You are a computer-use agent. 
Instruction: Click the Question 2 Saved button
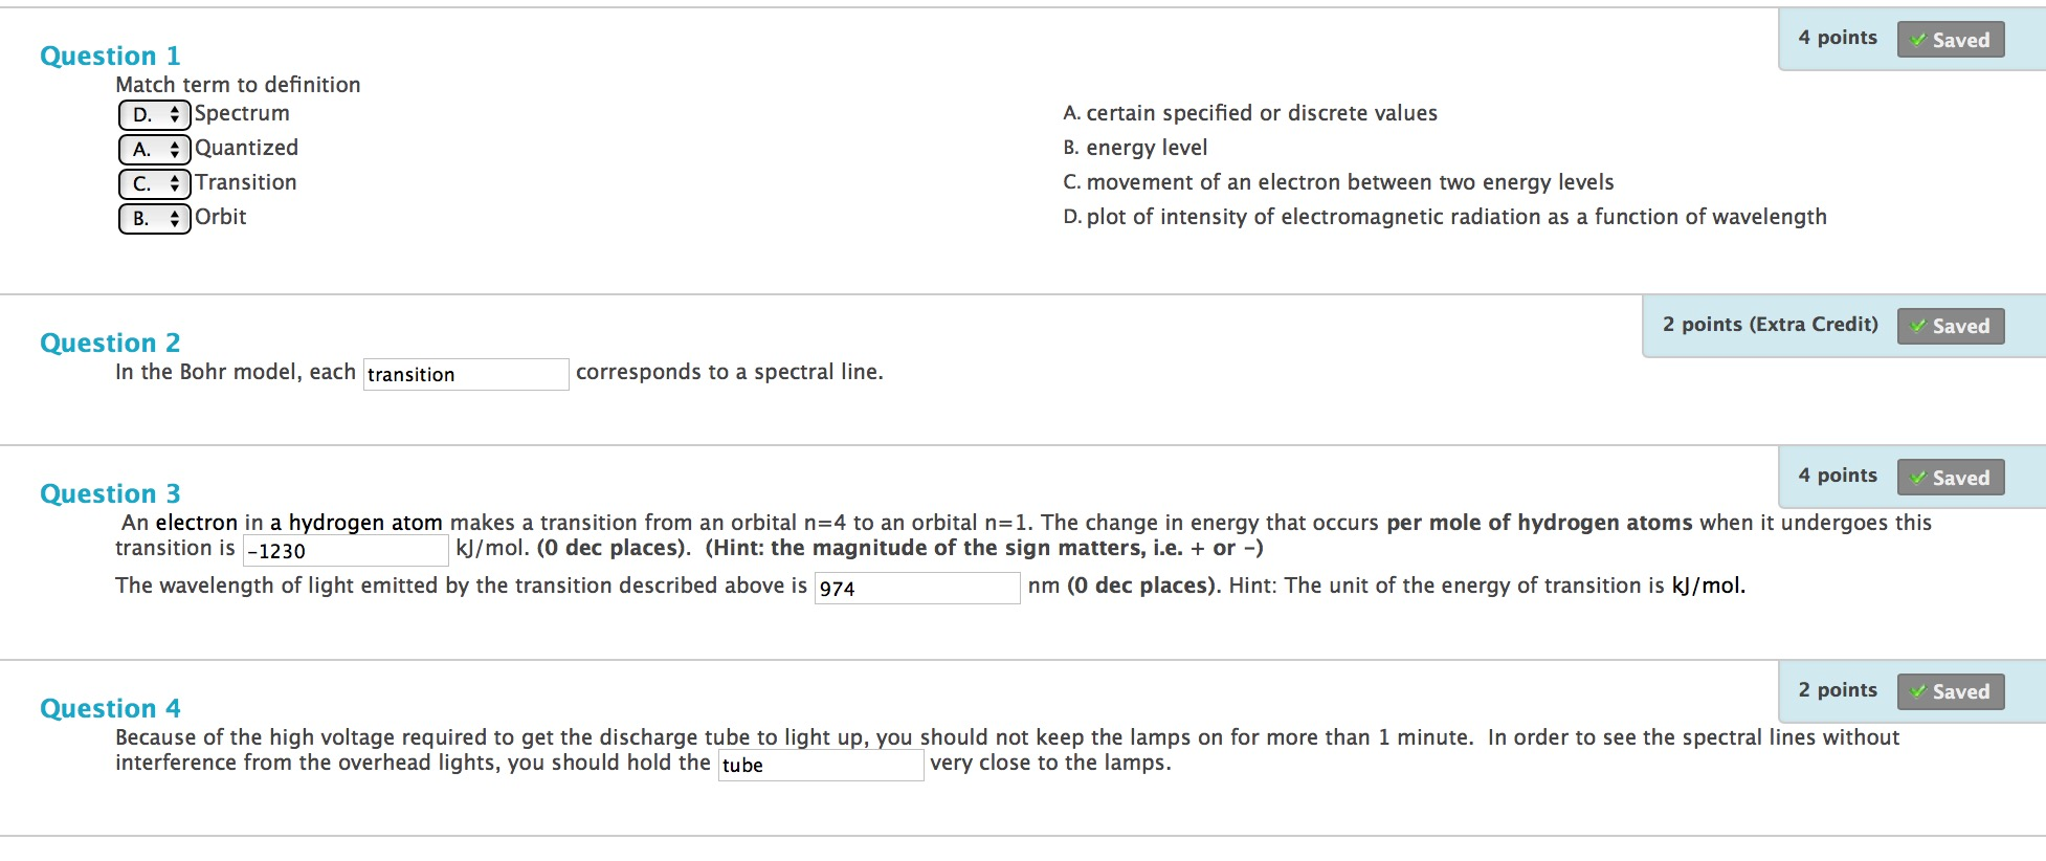(x=1950, y=326)
